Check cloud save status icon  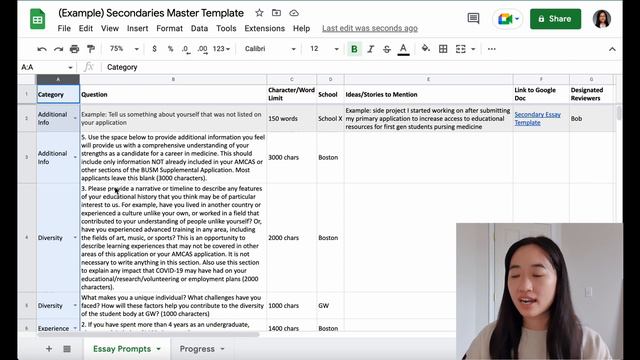(x=294, y=13)
